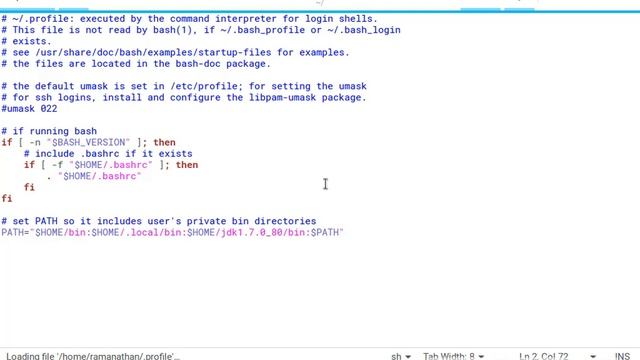The image size is (640, 360).
Task: Click the '# exists.' comment line
Action: [26, 41]
